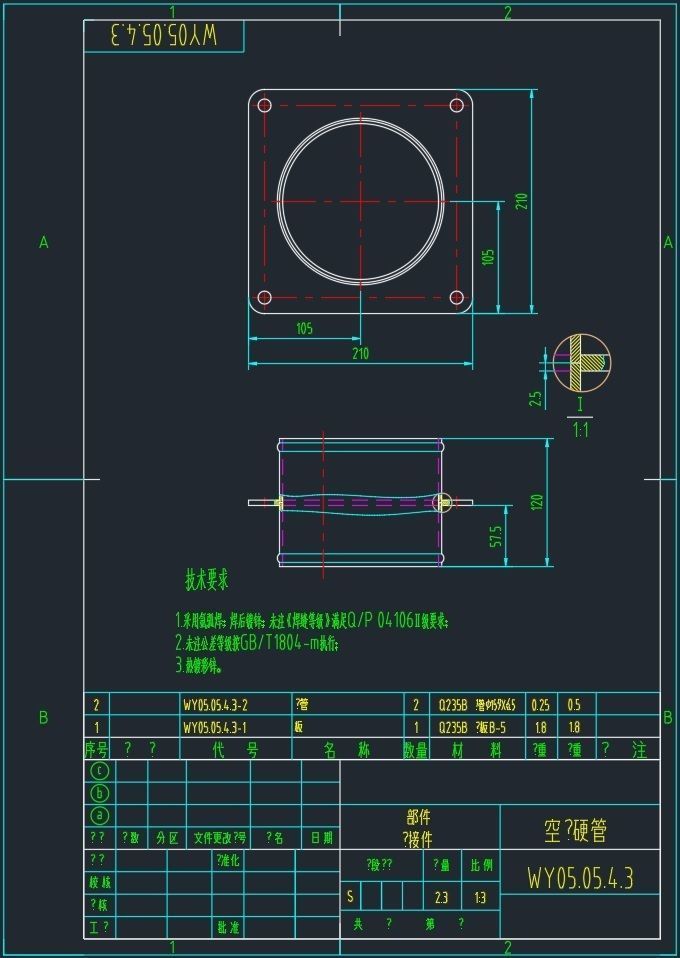Select the 120 height dimension of side view
Image resolution: width=680 pixels, height=958 pixels.
pos(536,502)
